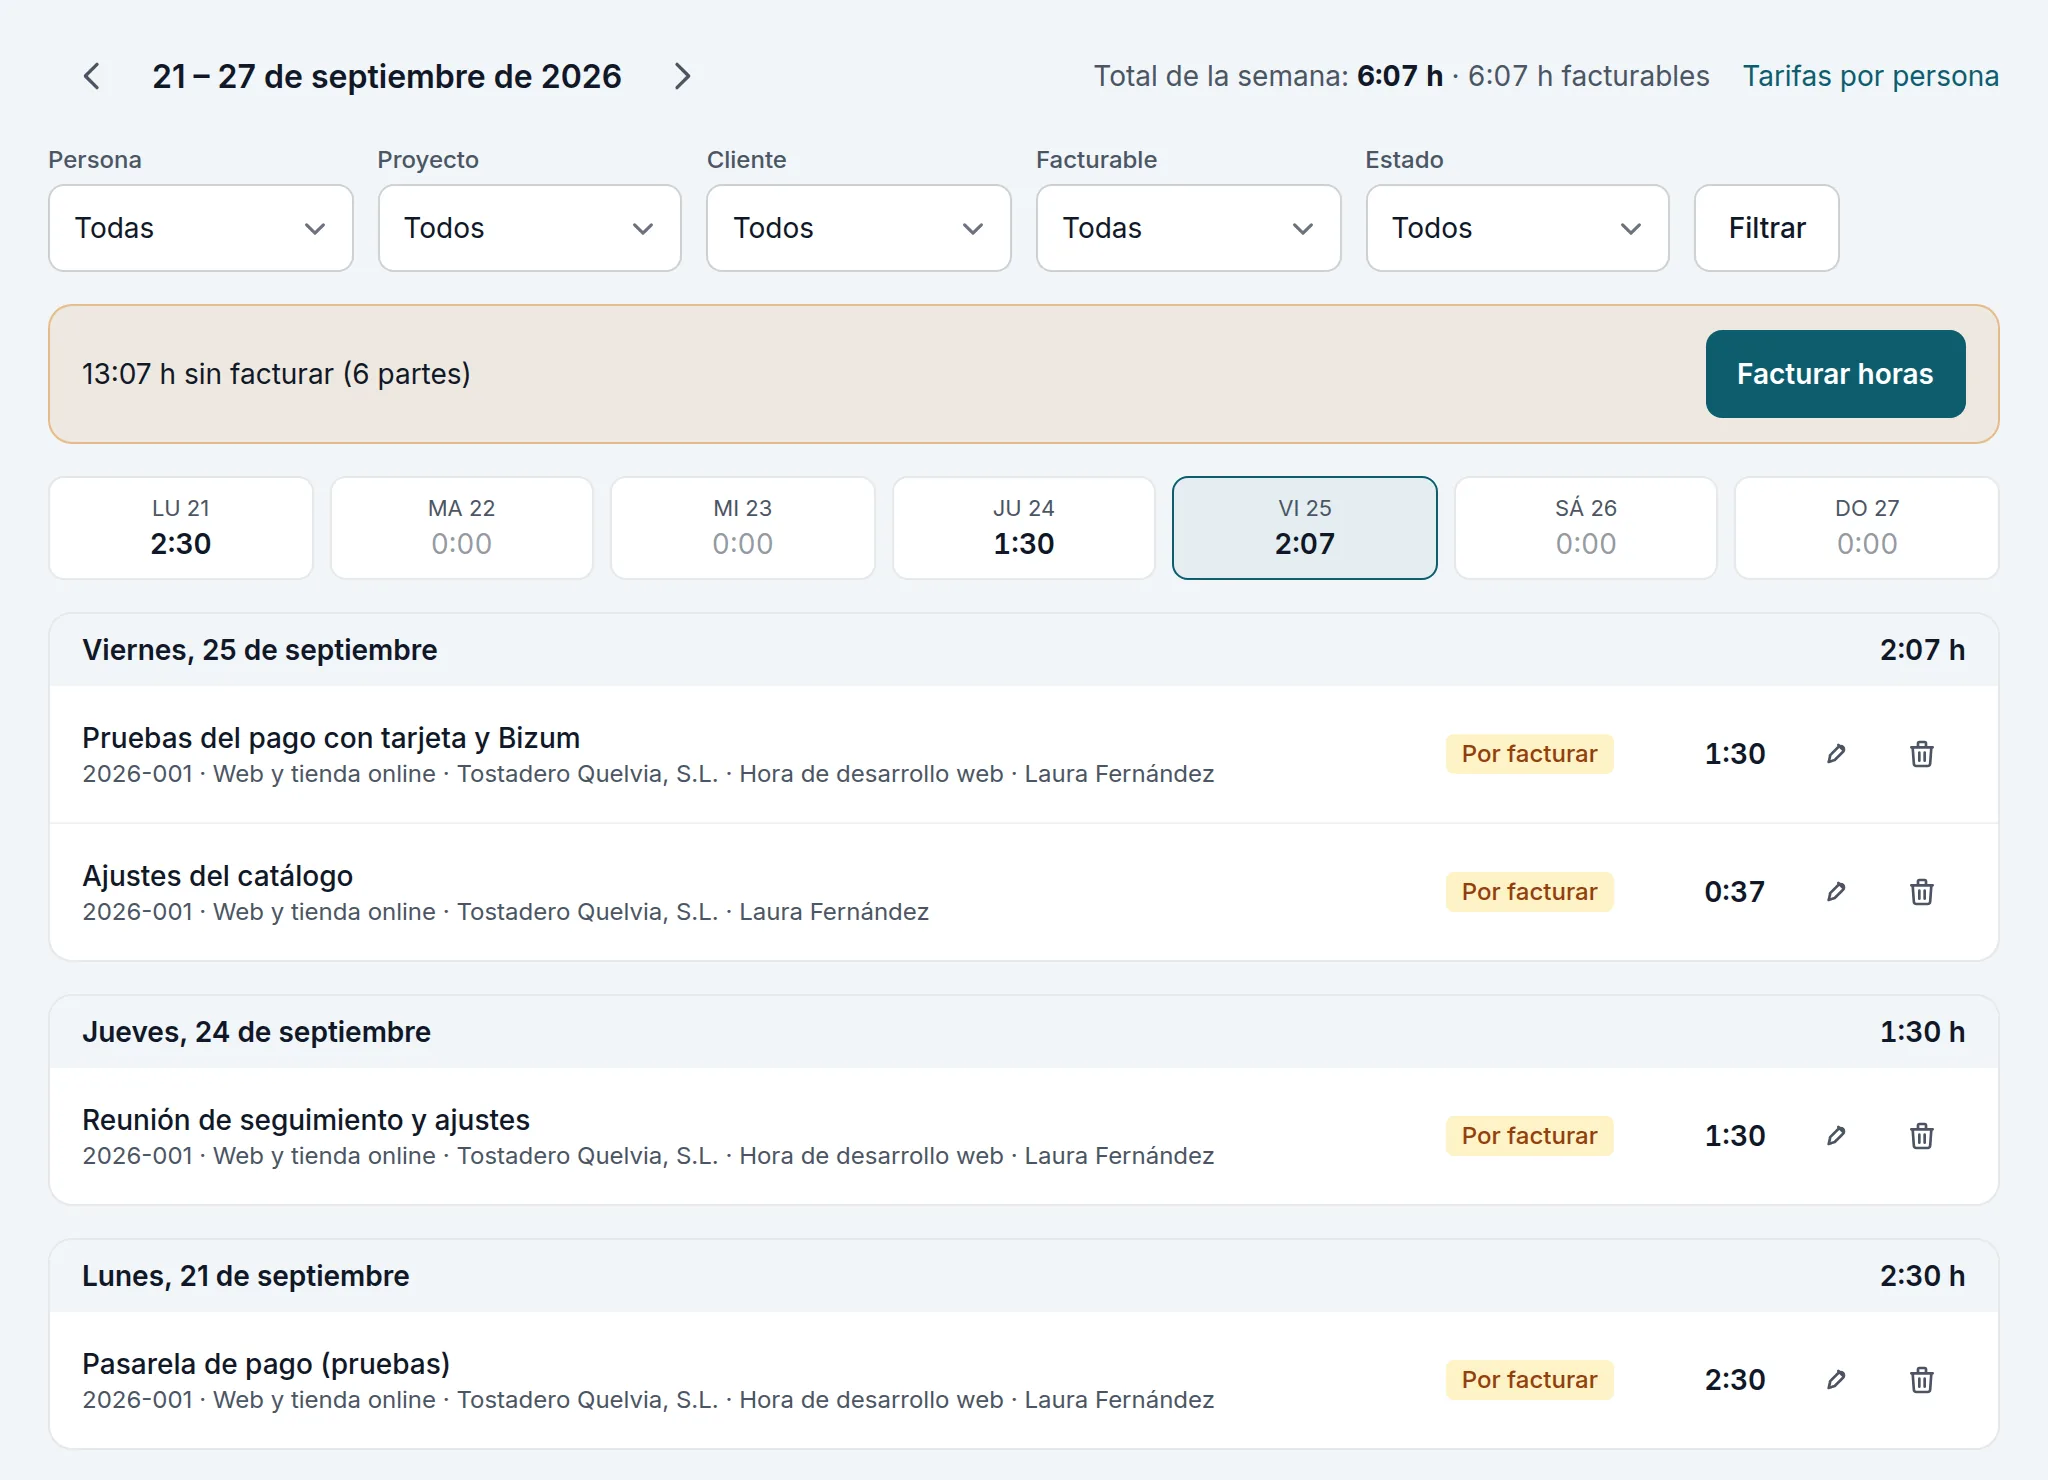Image resolution: width=2048 pixels, height=1480 pixels.
Task: Open the Proyecto filter dropdown
Action: pyautogui.click(x=530, y=228)
